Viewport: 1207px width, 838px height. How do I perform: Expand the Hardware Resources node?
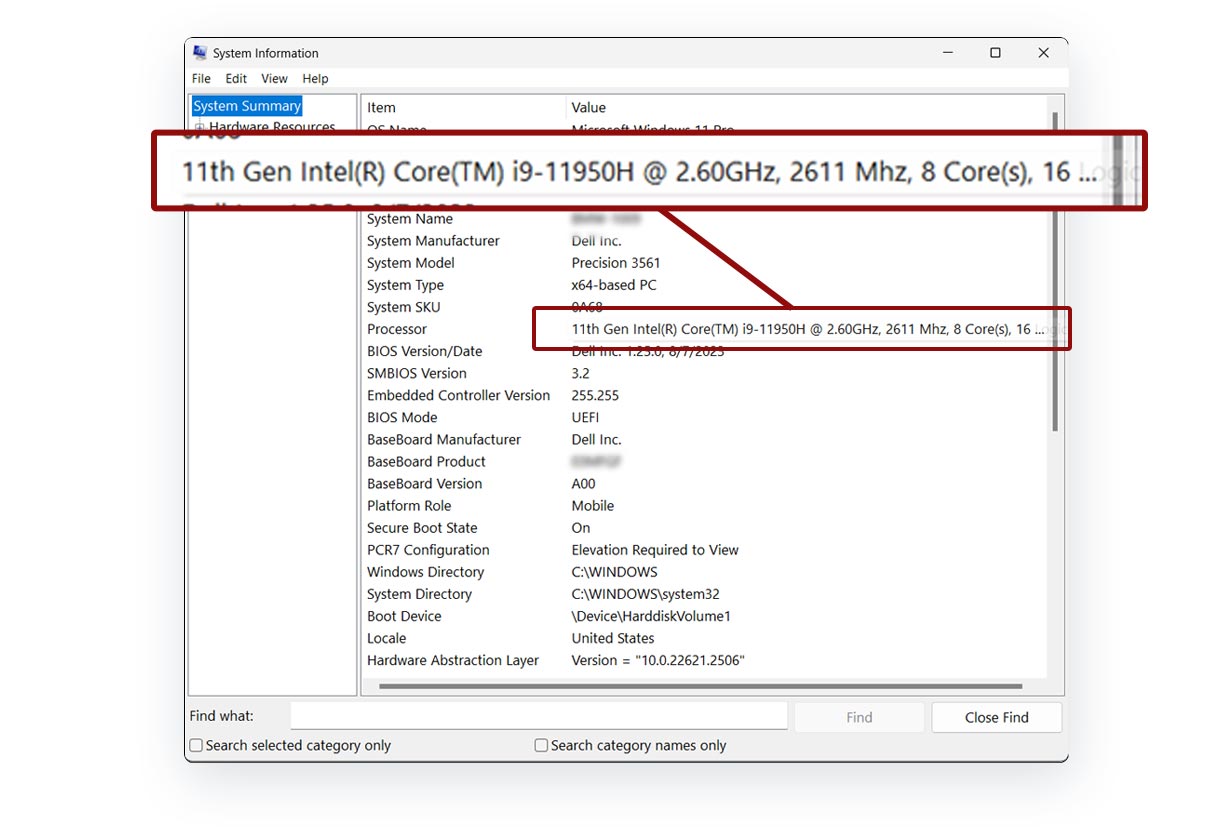click(x=200, y=127)
